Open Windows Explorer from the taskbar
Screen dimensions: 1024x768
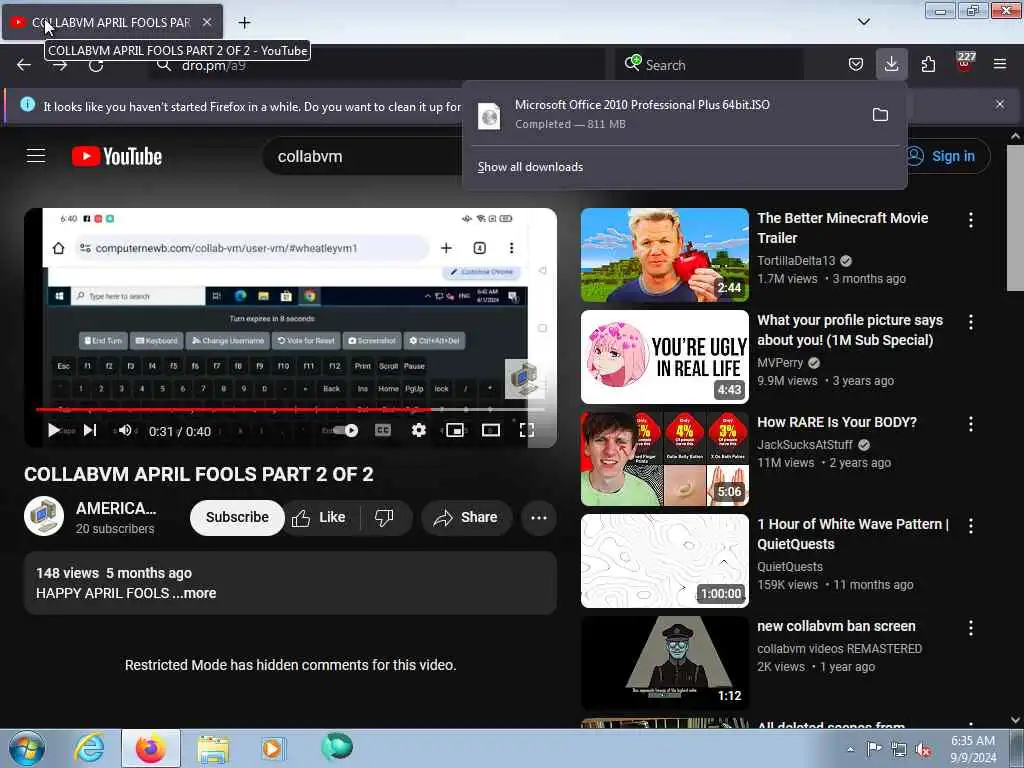click(x=213, y=749)
